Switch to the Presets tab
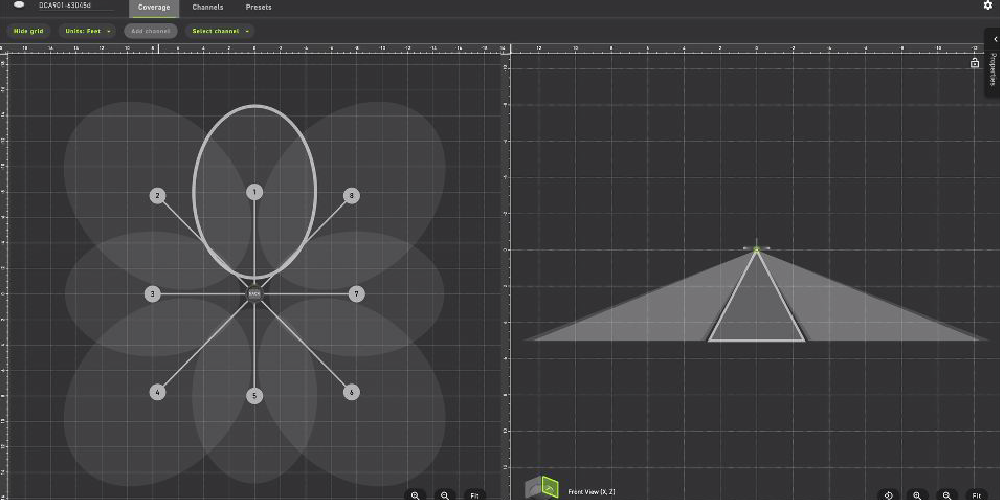 coord(259,8)
